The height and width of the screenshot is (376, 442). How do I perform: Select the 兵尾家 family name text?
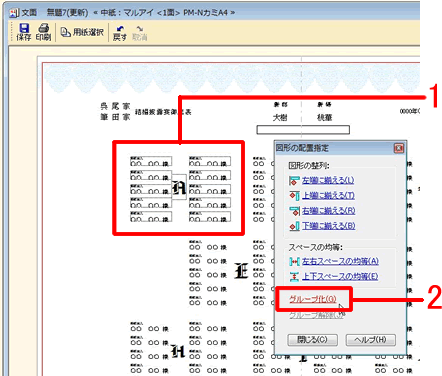pos(115,106)
